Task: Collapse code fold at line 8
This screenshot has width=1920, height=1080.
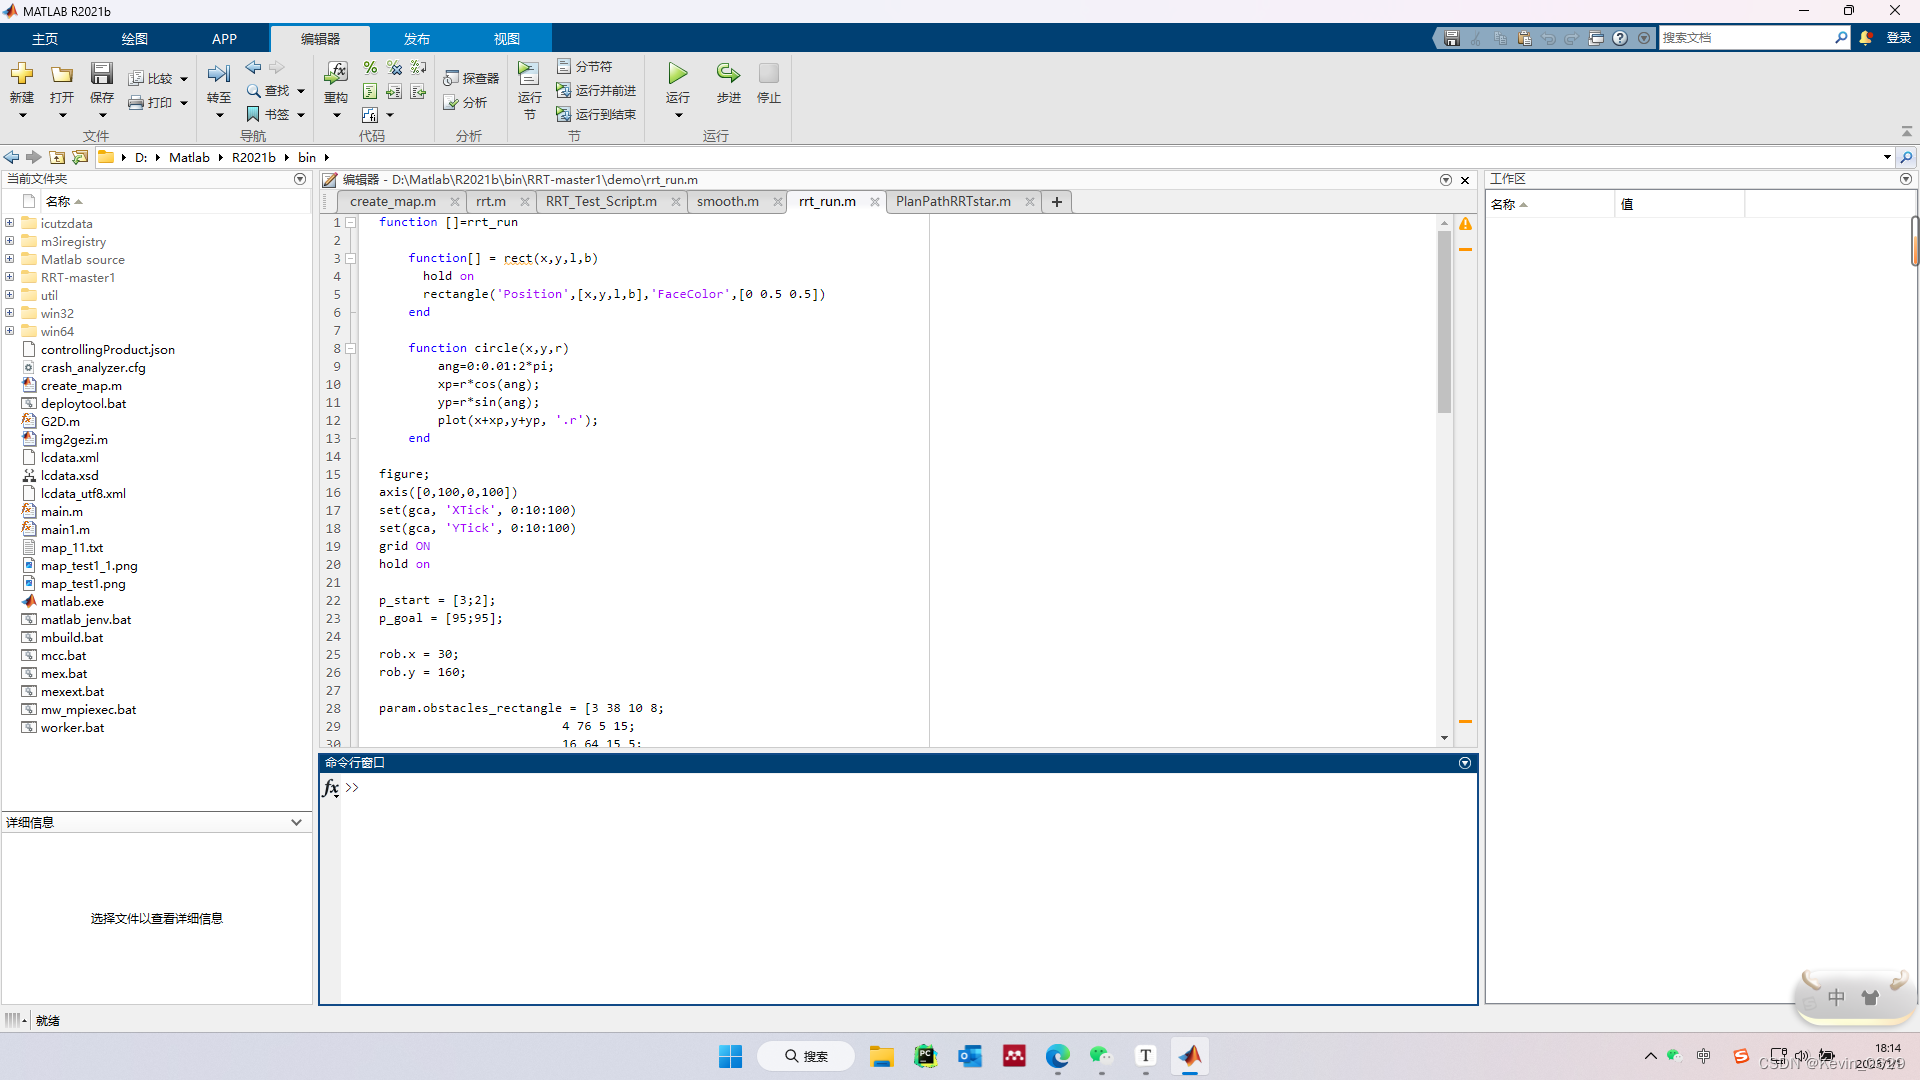Action: (x=351, y=348)
